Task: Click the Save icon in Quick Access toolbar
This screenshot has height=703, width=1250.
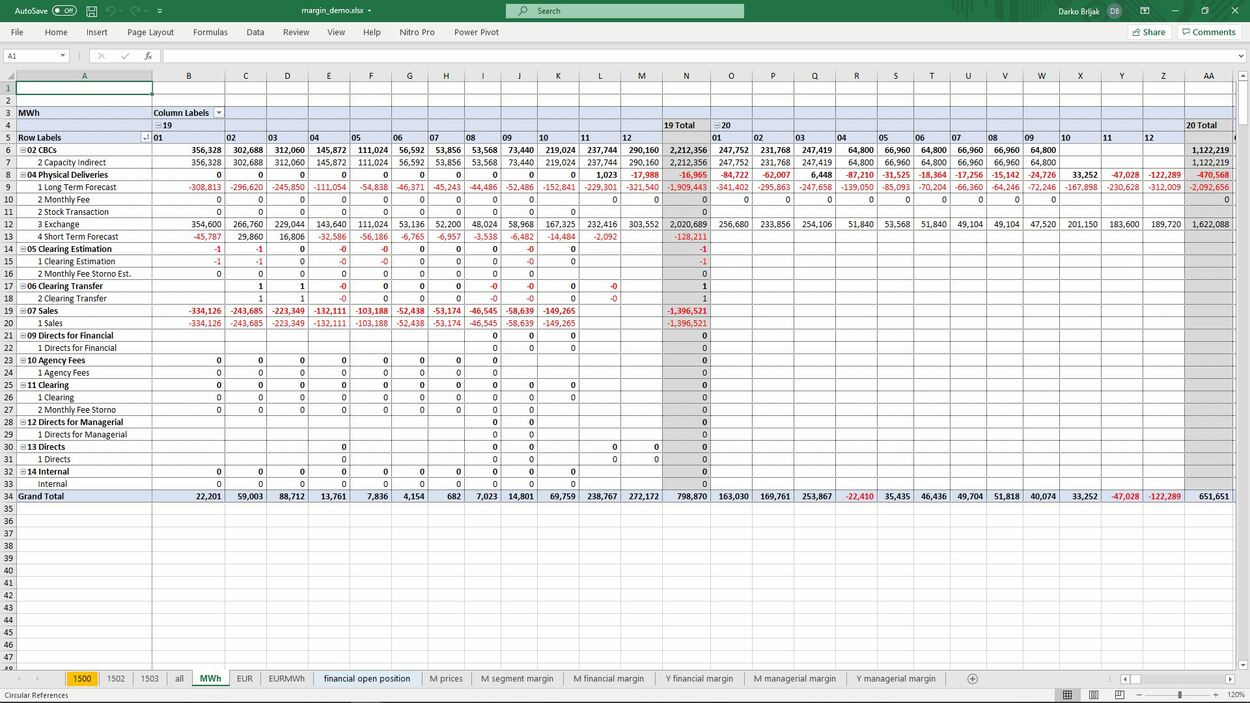Action: pyautogui.click(x=91, y=10)
